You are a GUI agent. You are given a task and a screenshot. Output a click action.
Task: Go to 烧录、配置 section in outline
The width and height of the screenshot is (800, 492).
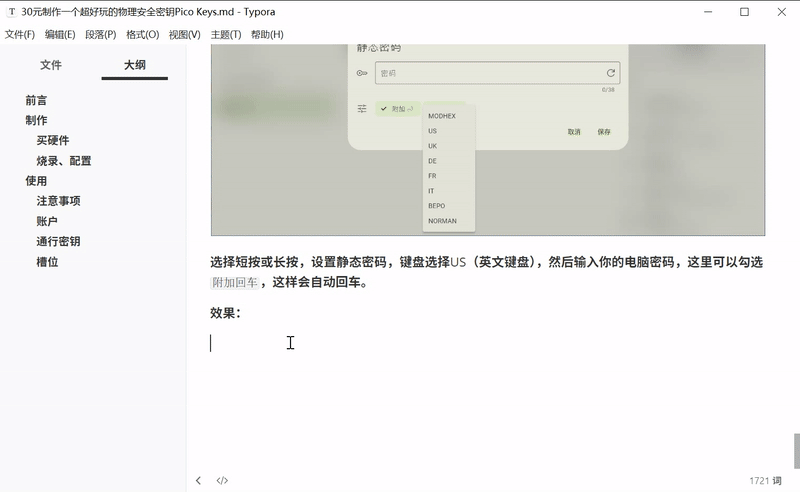(64, 161)
